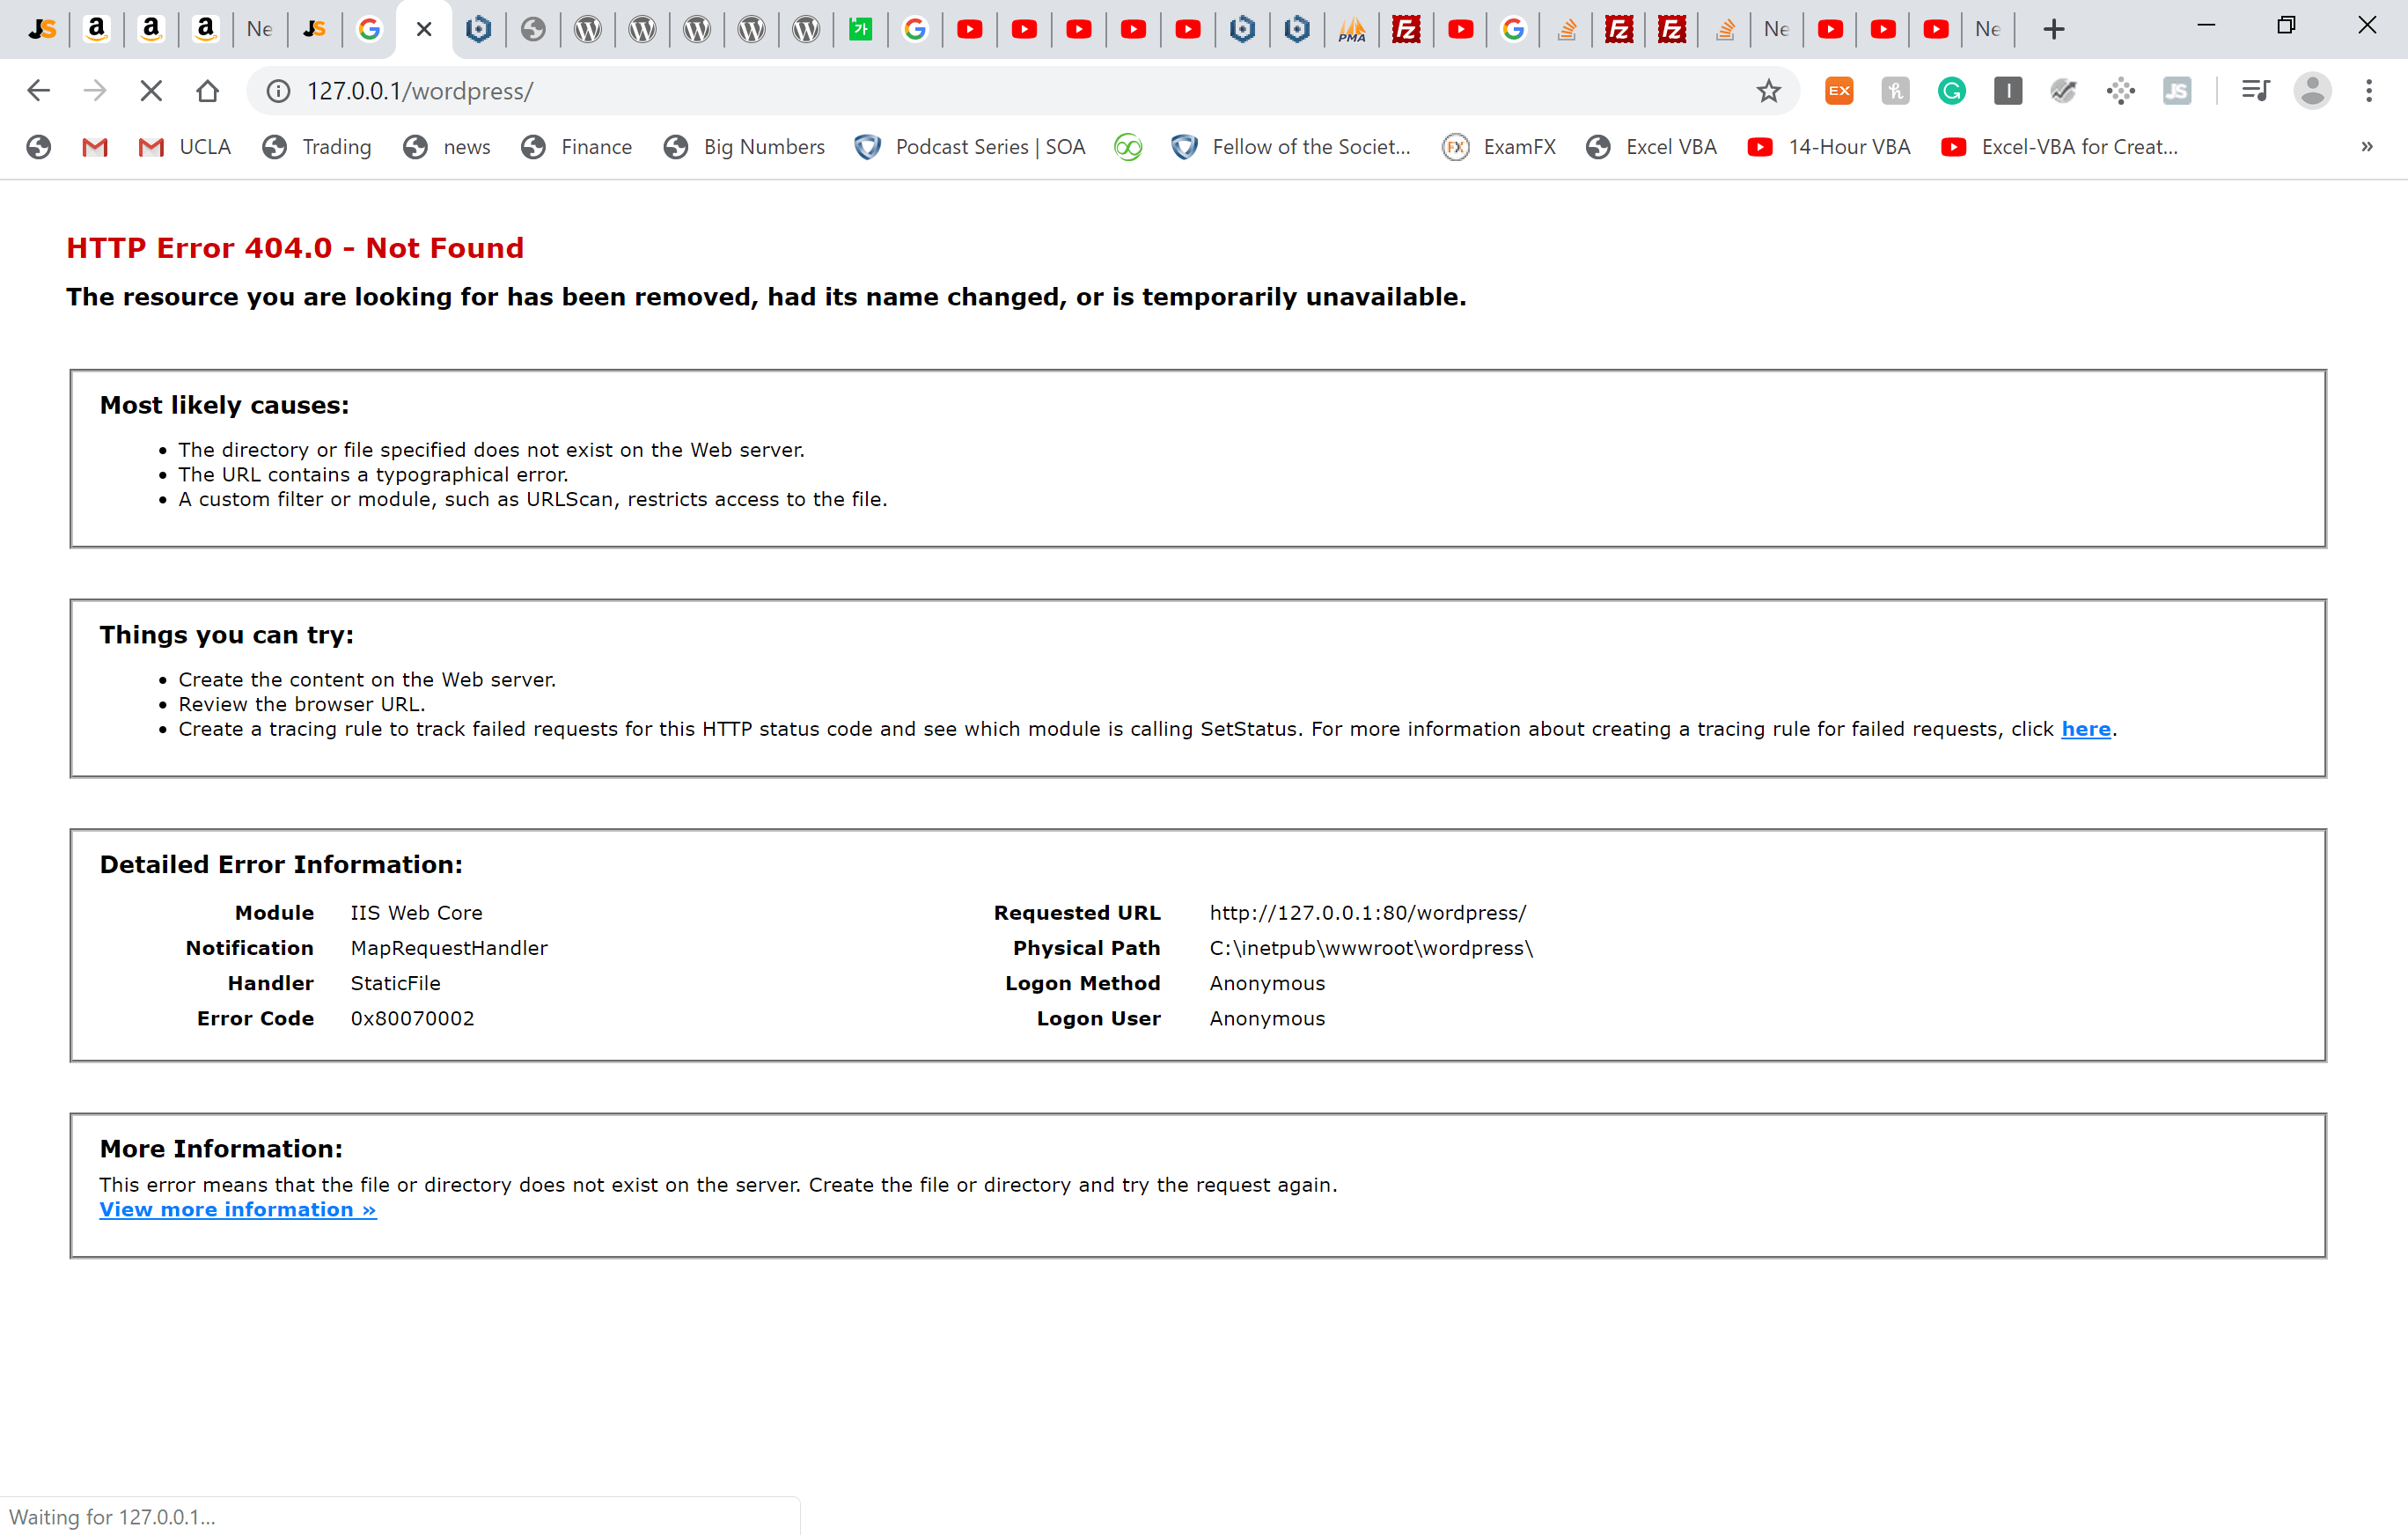Open the Grammarly extension
The image size is (2408, 1535).
[1952, 91]
